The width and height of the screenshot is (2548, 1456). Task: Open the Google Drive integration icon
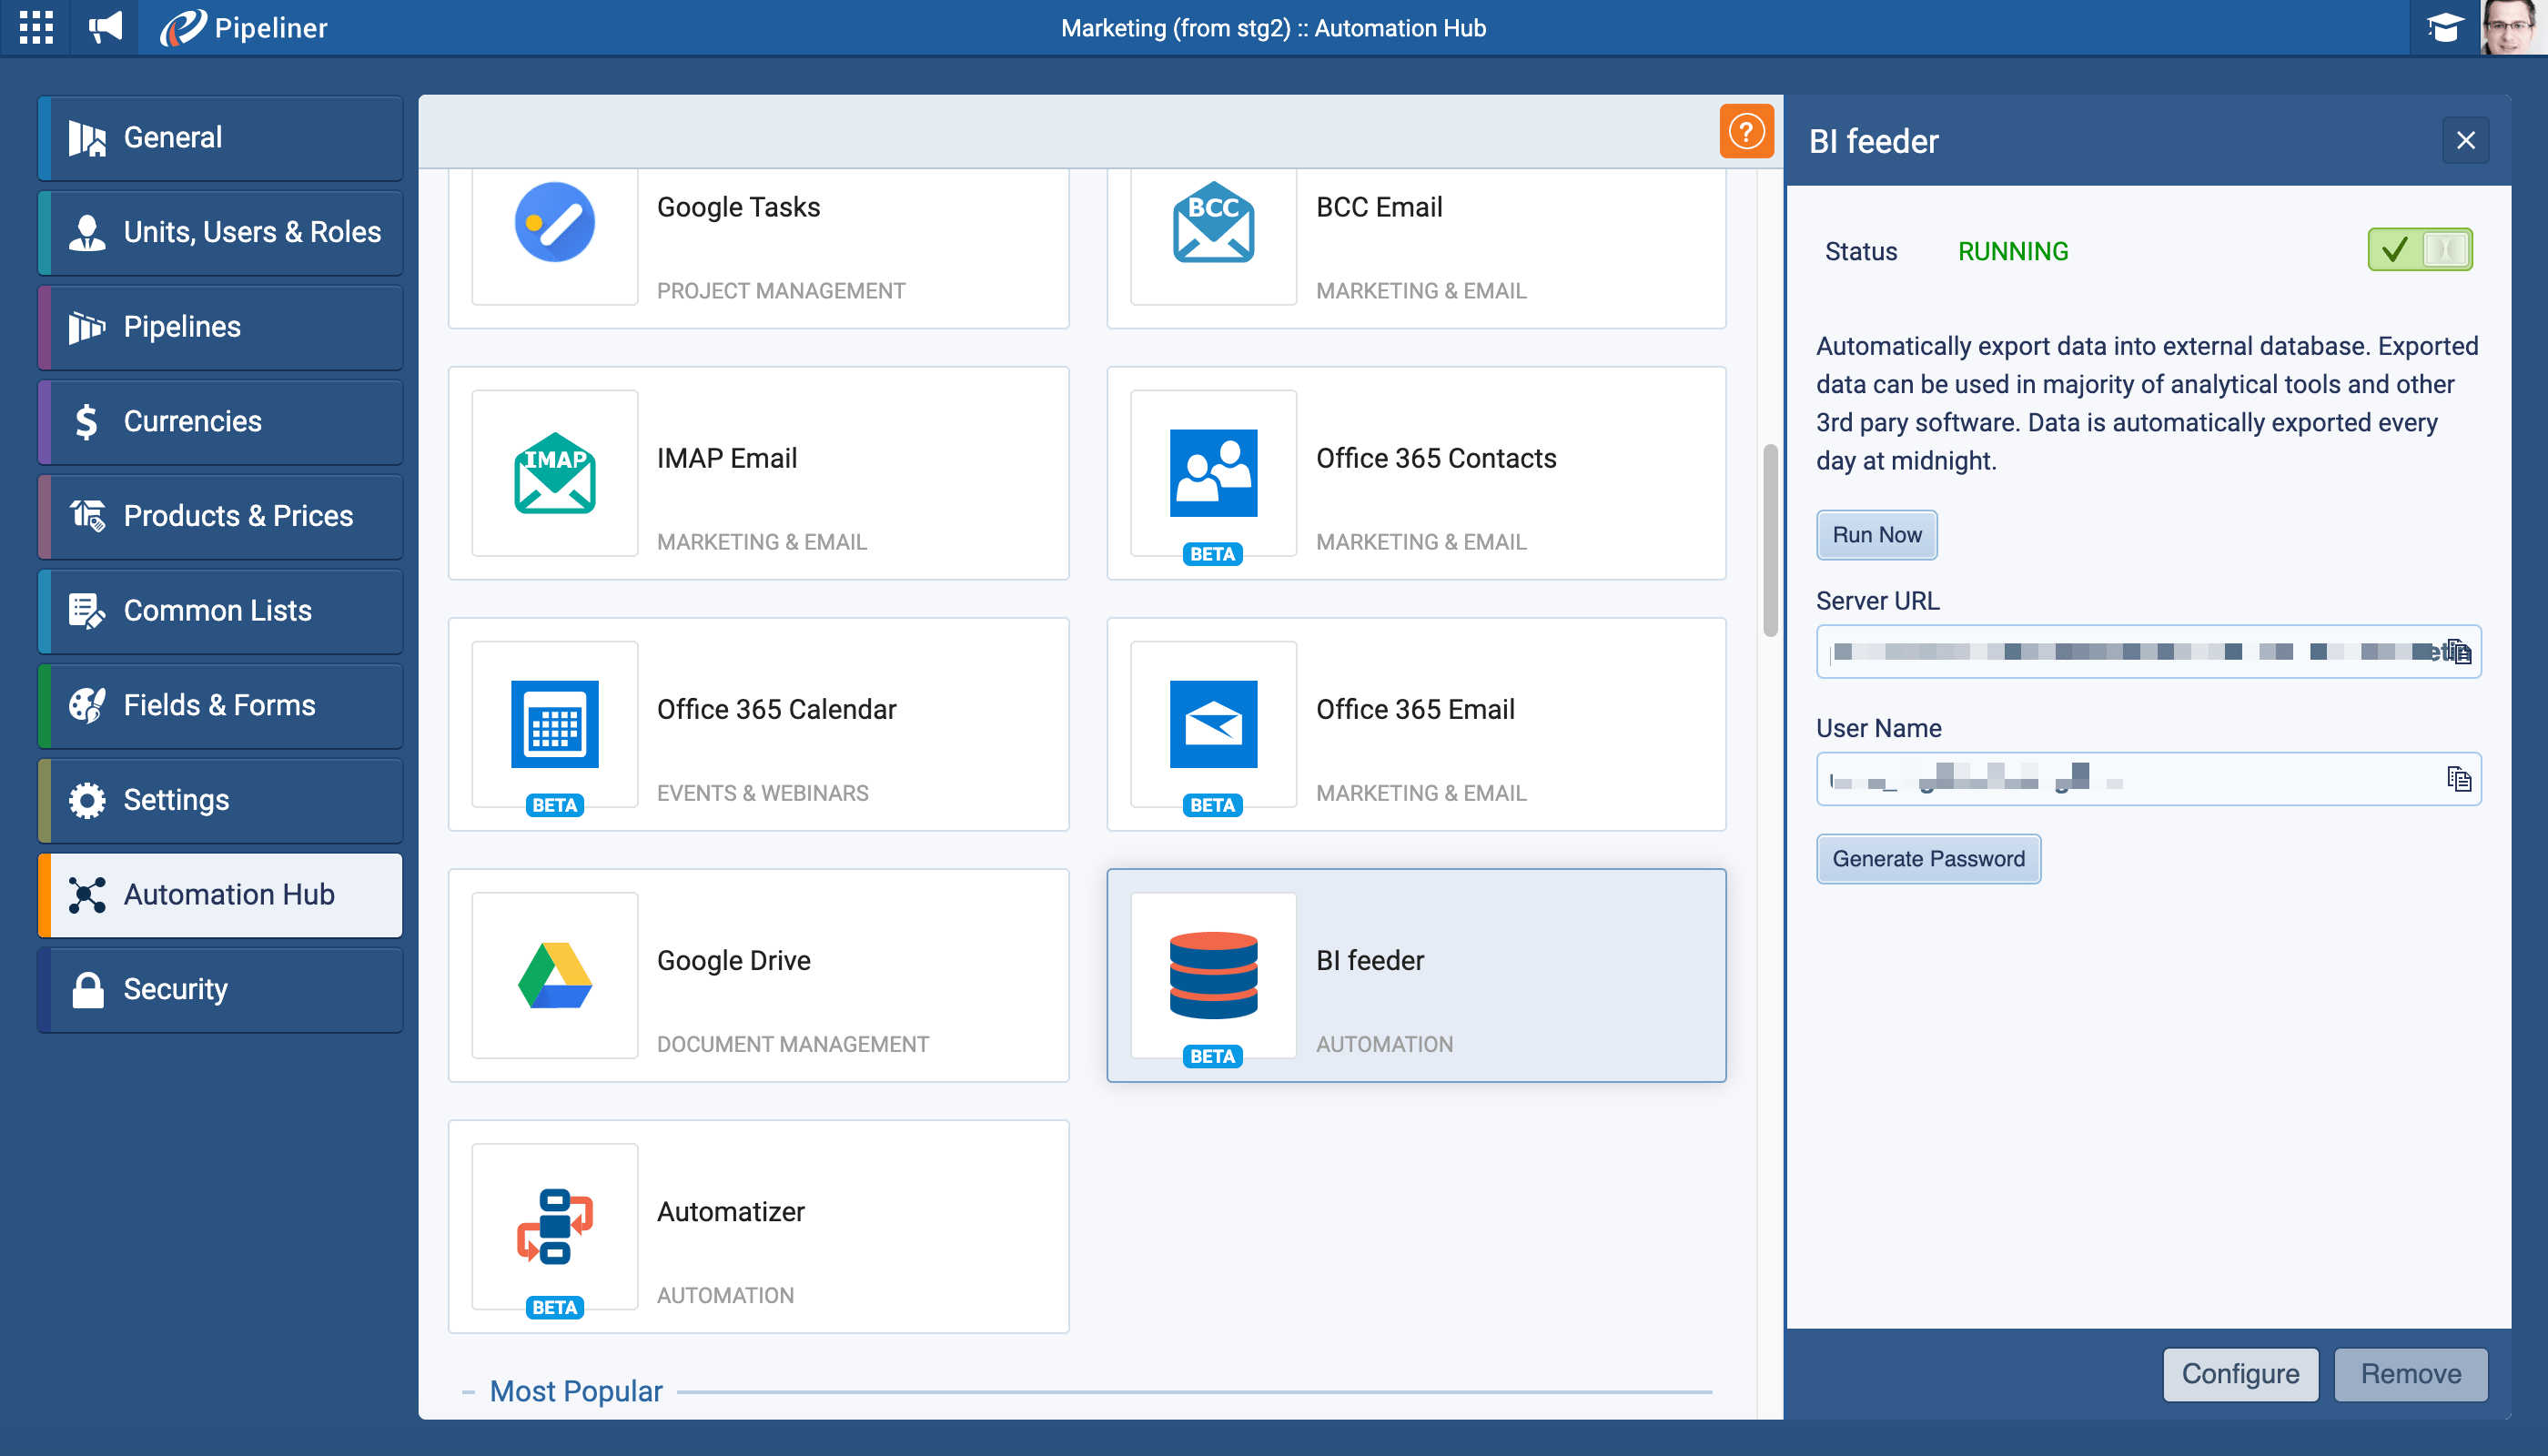coord(554,975)
